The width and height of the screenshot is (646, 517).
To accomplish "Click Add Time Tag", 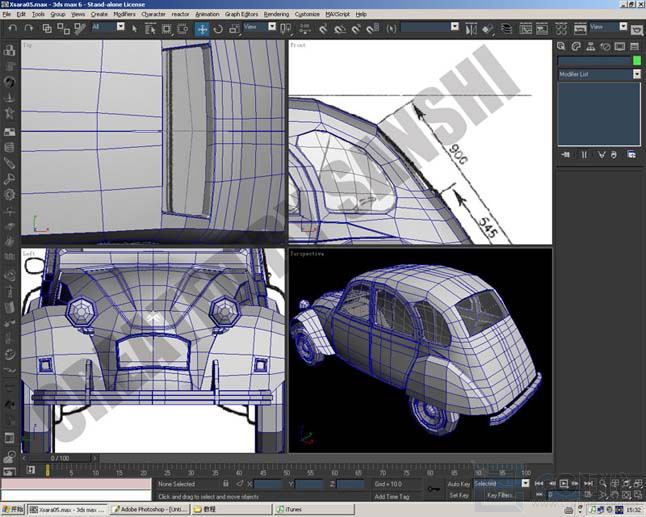I will pyautogui.click(x=392, y=496).
